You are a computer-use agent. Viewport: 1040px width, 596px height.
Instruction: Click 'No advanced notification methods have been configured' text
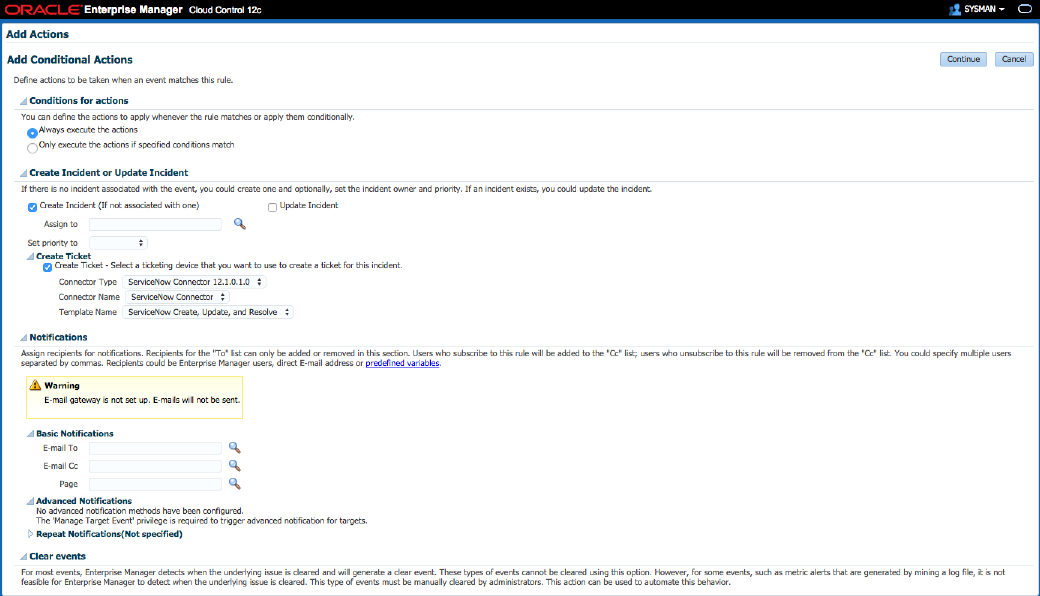pyautogui.click(x=139, y=511)
